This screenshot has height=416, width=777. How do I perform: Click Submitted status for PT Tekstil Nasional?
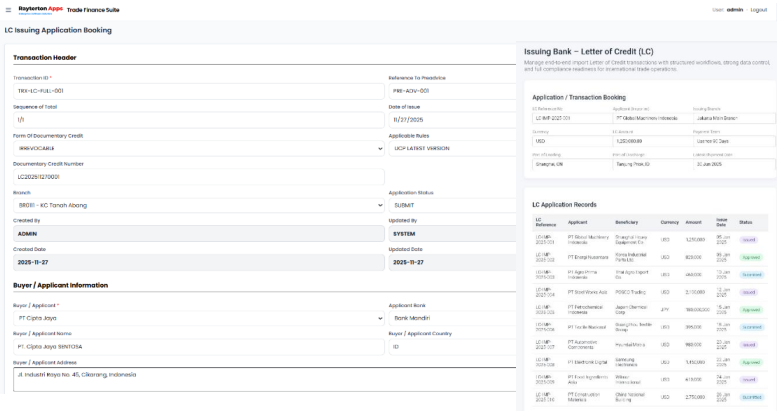click(752, 327)
